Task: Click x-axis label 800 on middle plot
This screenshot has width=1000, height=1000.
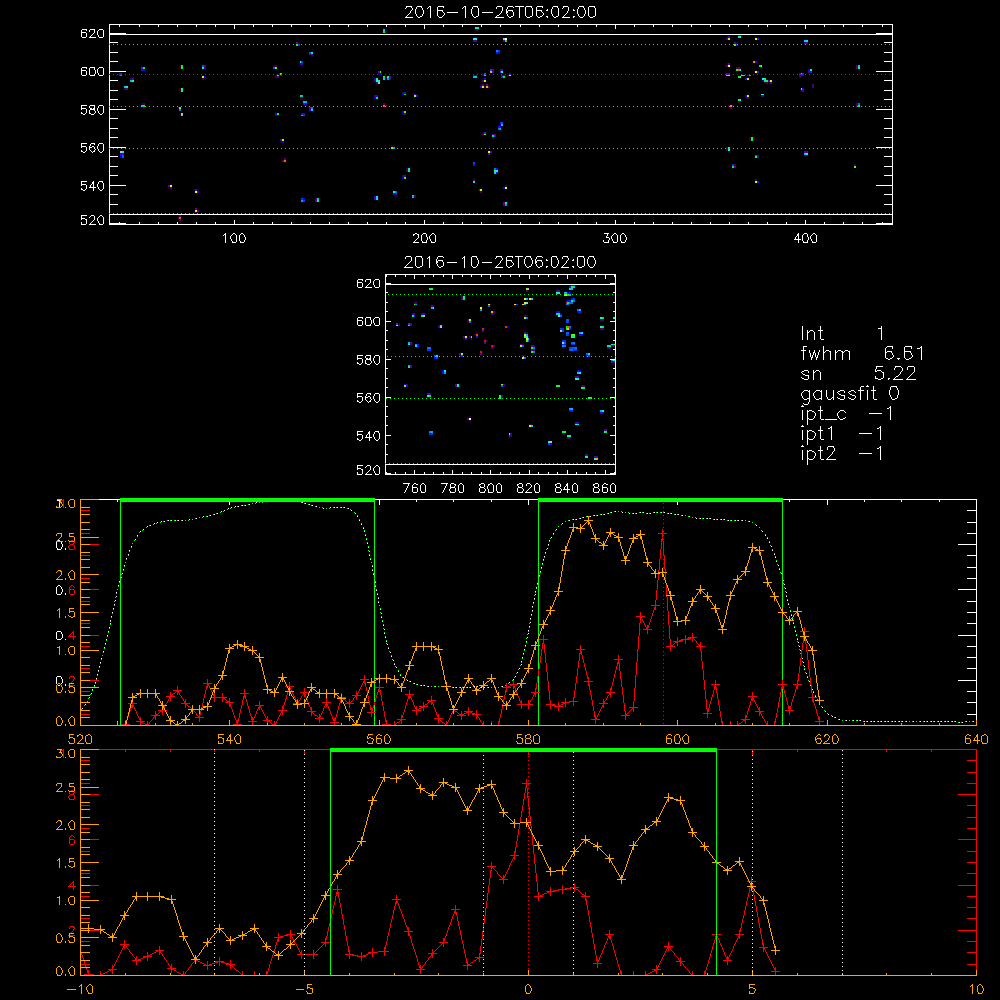Action: pyautogui.click(x=490, y=489)
